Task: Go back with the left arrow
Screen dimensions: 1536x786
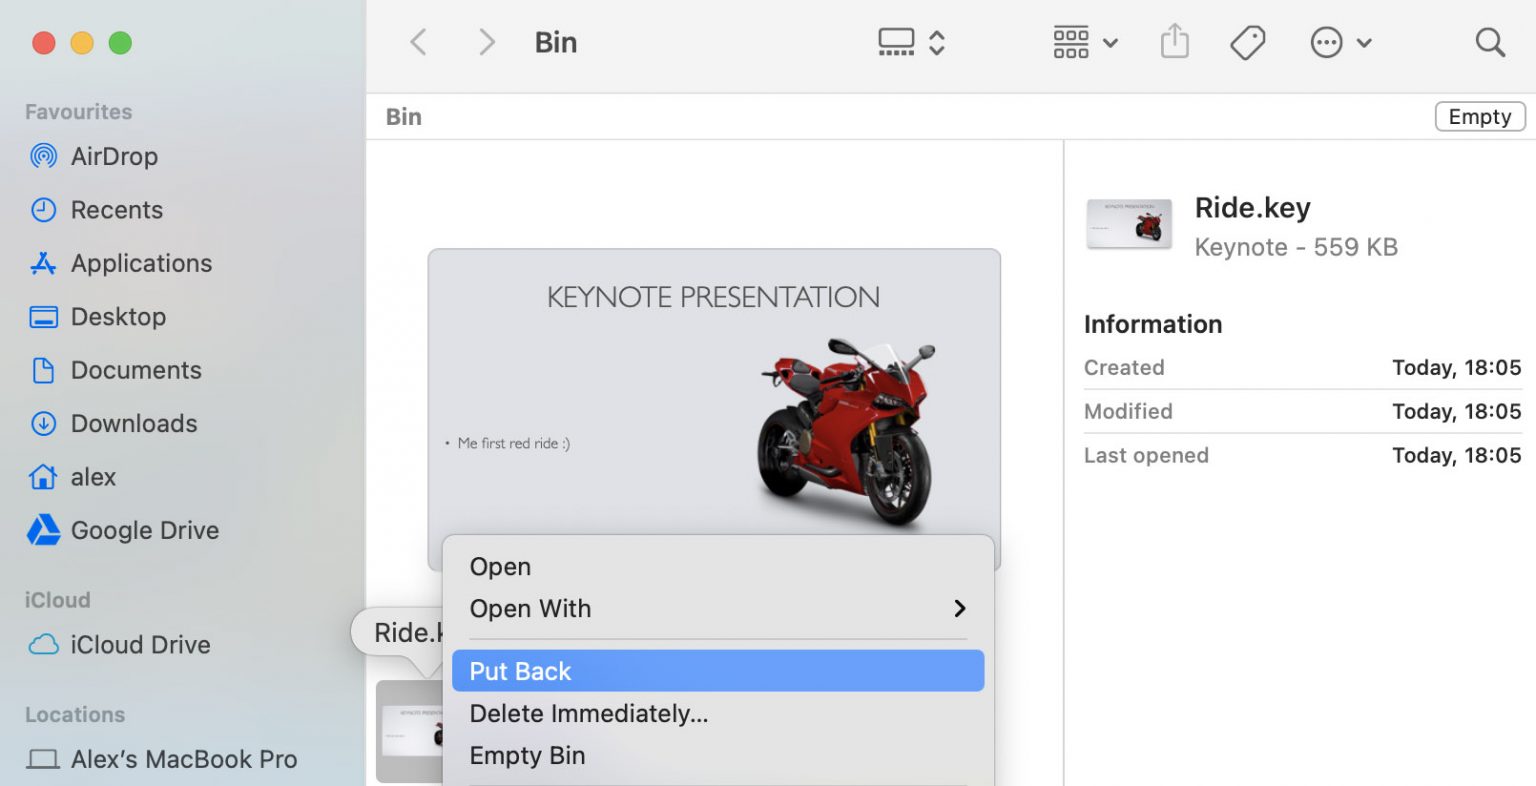Action: coord(419,42)
